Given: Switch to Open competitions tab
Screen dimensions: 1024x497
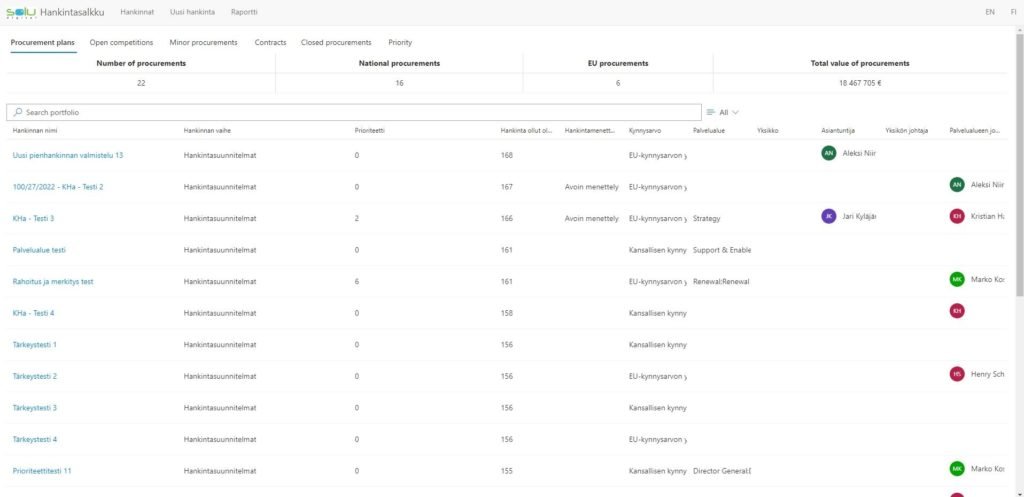Looking at the screenshot, I should pos(121,43).
